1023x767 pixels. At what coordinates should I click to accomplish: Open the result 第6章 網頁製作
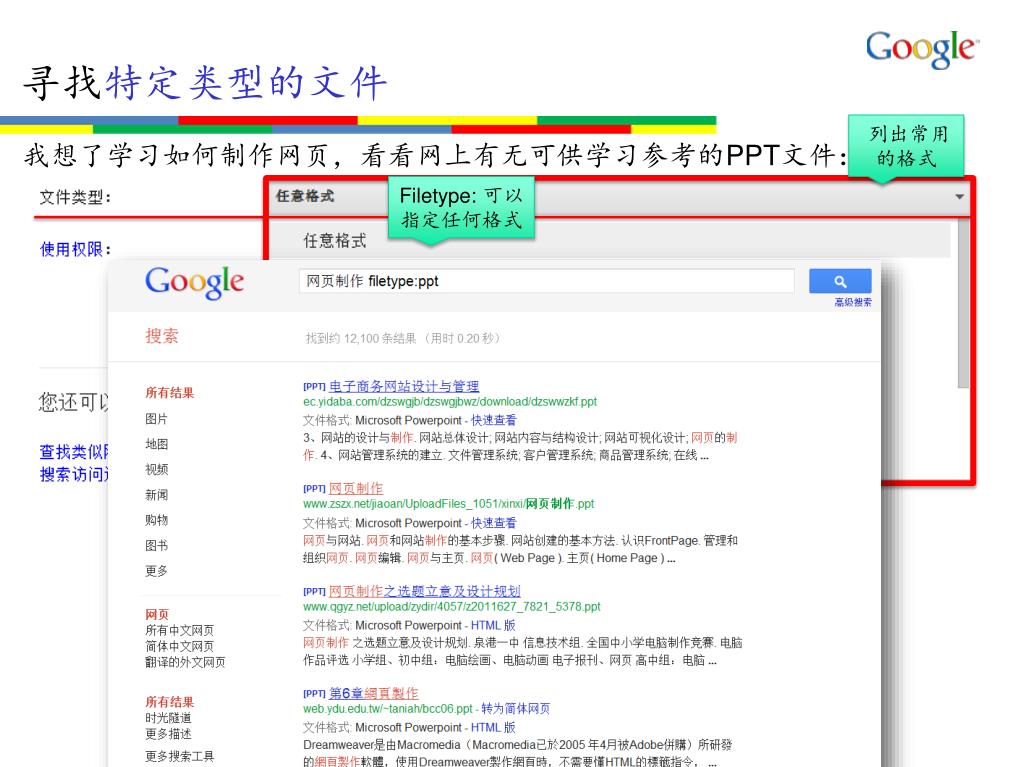tap(374, 693)
